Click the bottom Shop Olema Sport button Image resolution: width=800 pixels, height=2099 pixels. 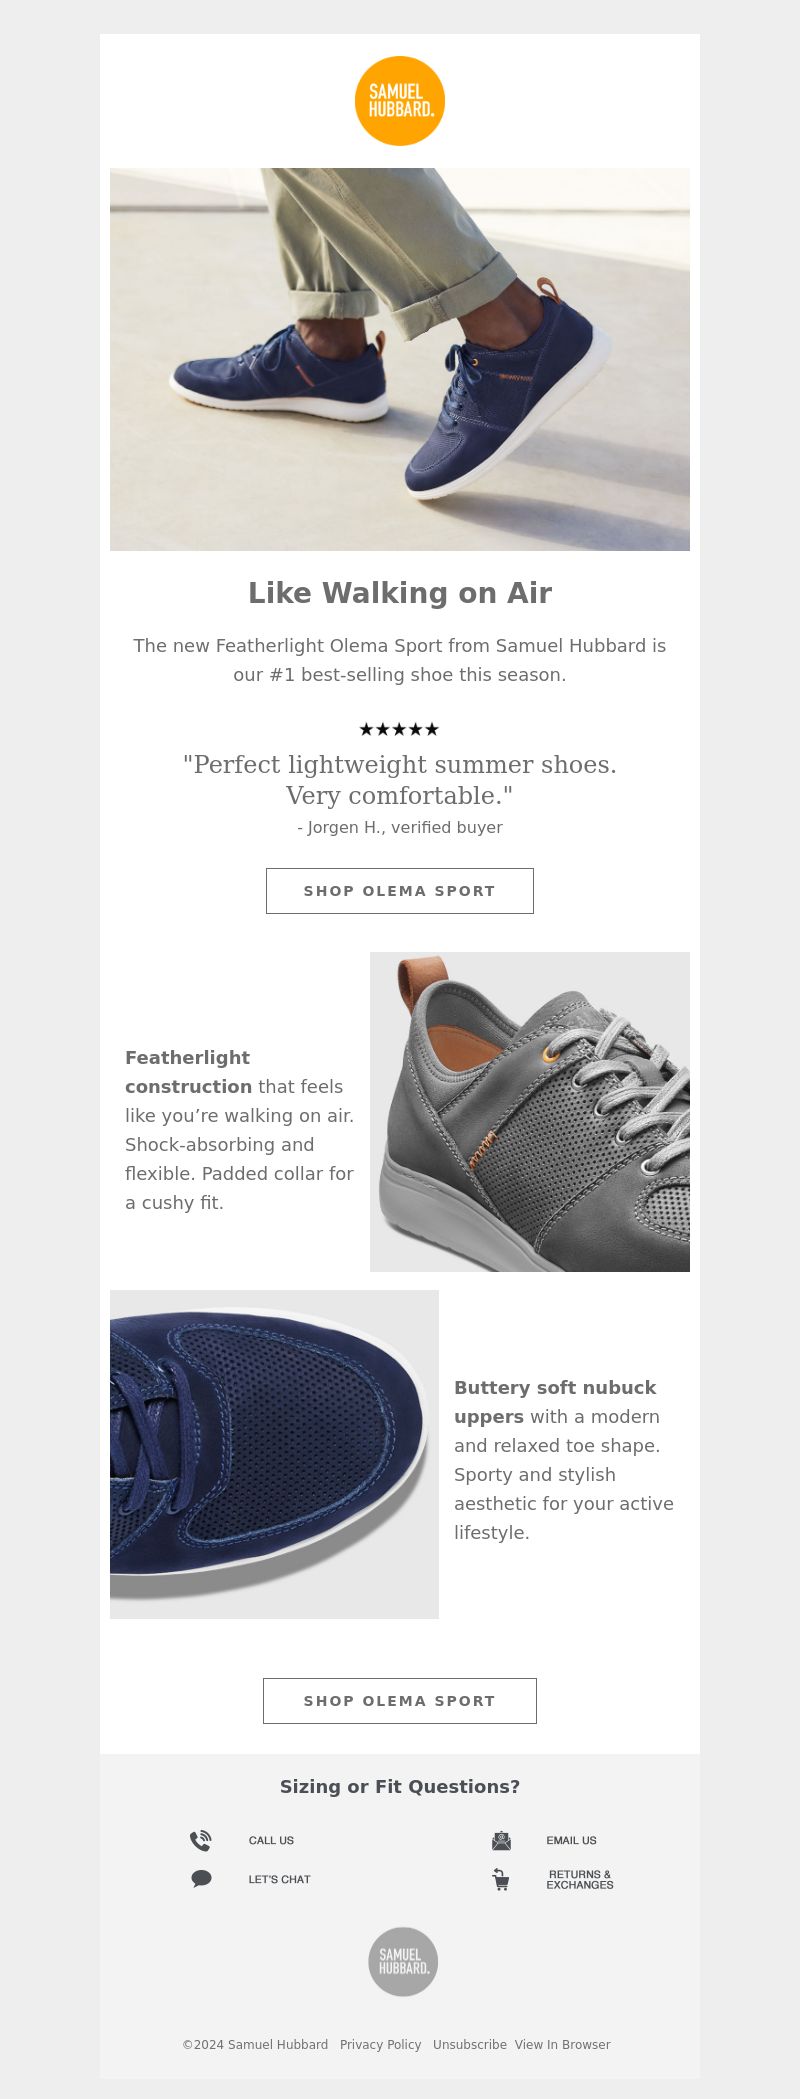400,1701
